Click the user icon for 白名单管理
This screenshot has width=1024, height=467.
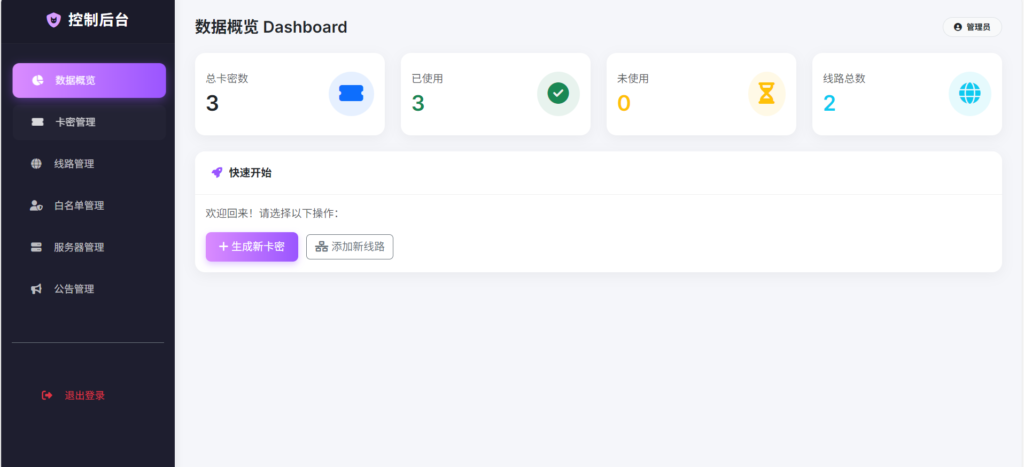click(36, 205)
